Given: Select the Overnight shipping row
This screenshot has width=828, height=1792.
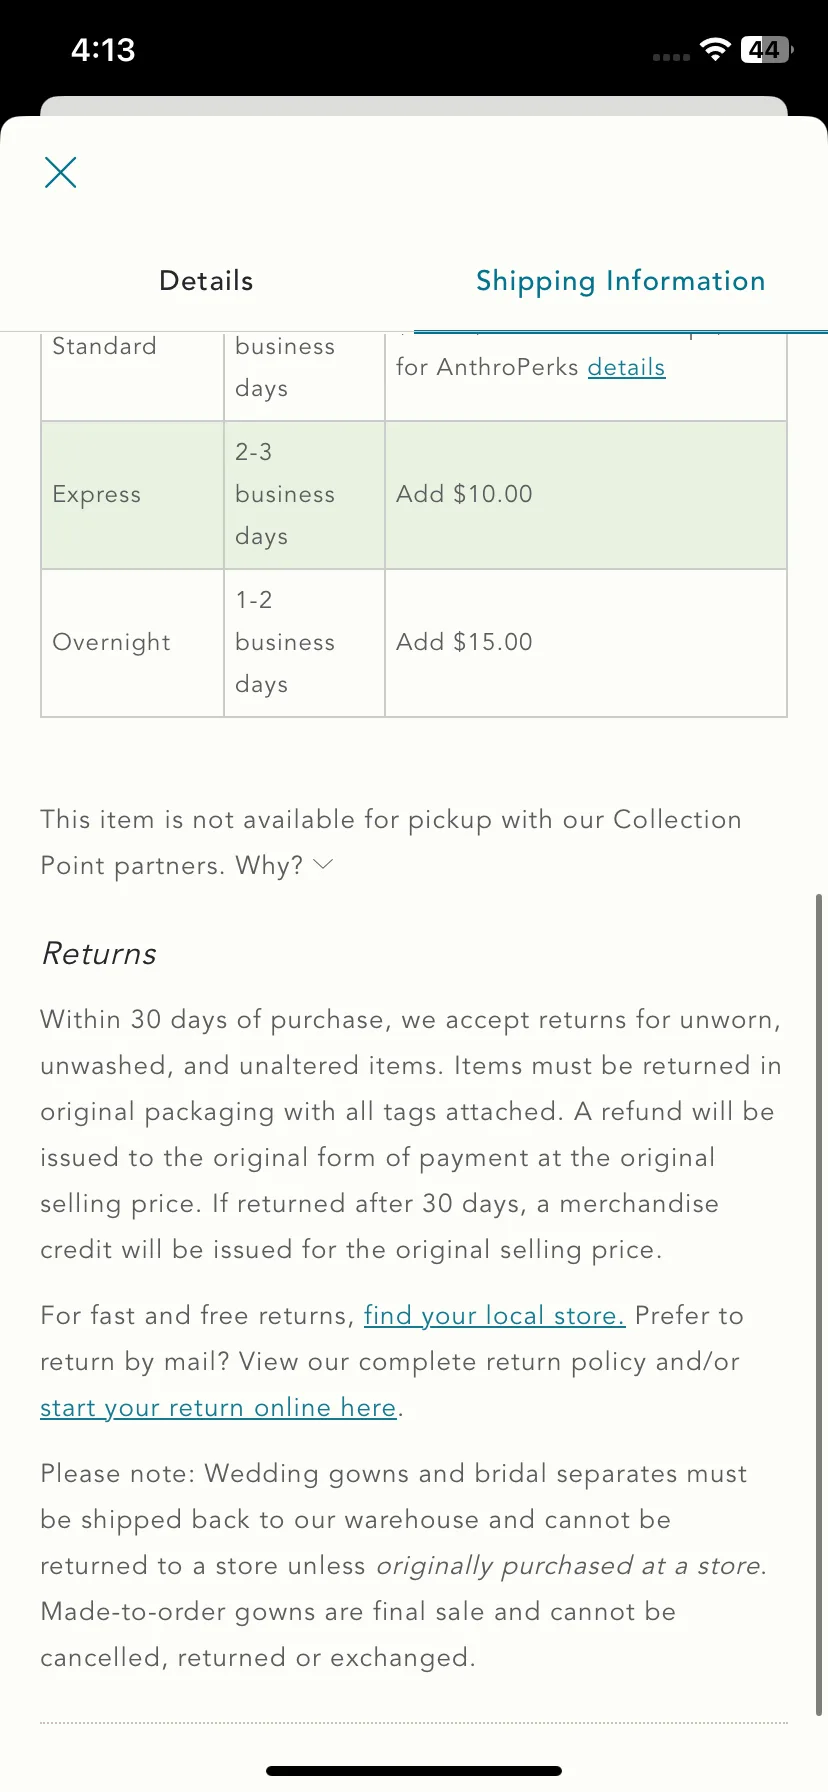Looking at the screenshot, I should 414,643.
